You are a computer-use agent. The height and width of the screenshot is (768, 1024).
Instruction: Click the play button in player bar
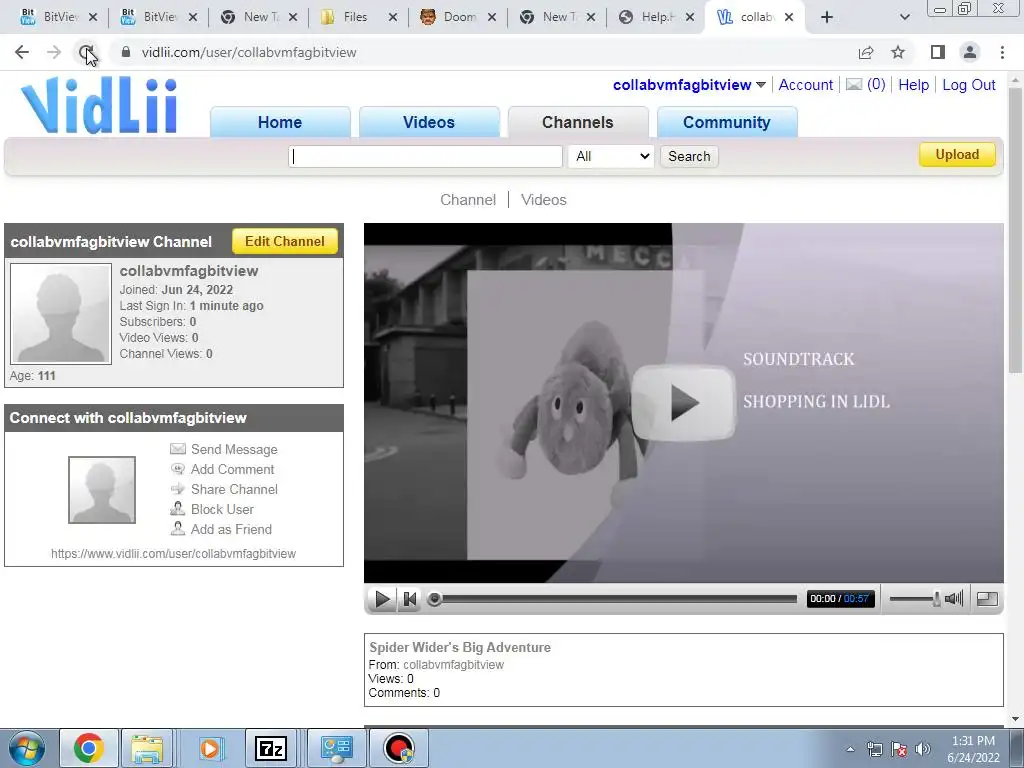pyautogui.click(x=383, y=598)
